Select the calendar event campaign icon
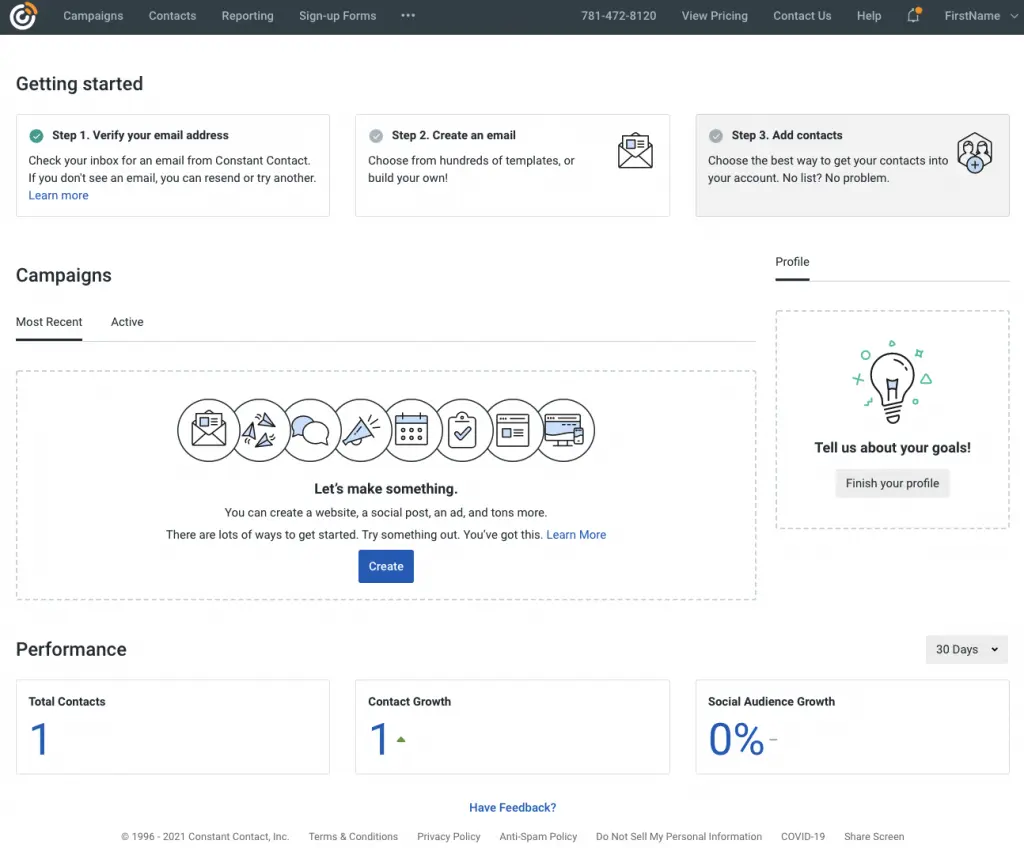This screenshot has height=848, width=1024. 411,431
